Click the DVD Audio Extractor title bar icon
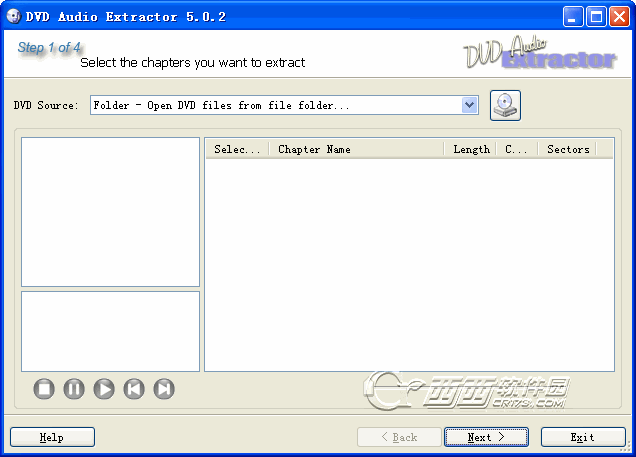The width and height of the screenshot is (636, 457). [13, 16]
